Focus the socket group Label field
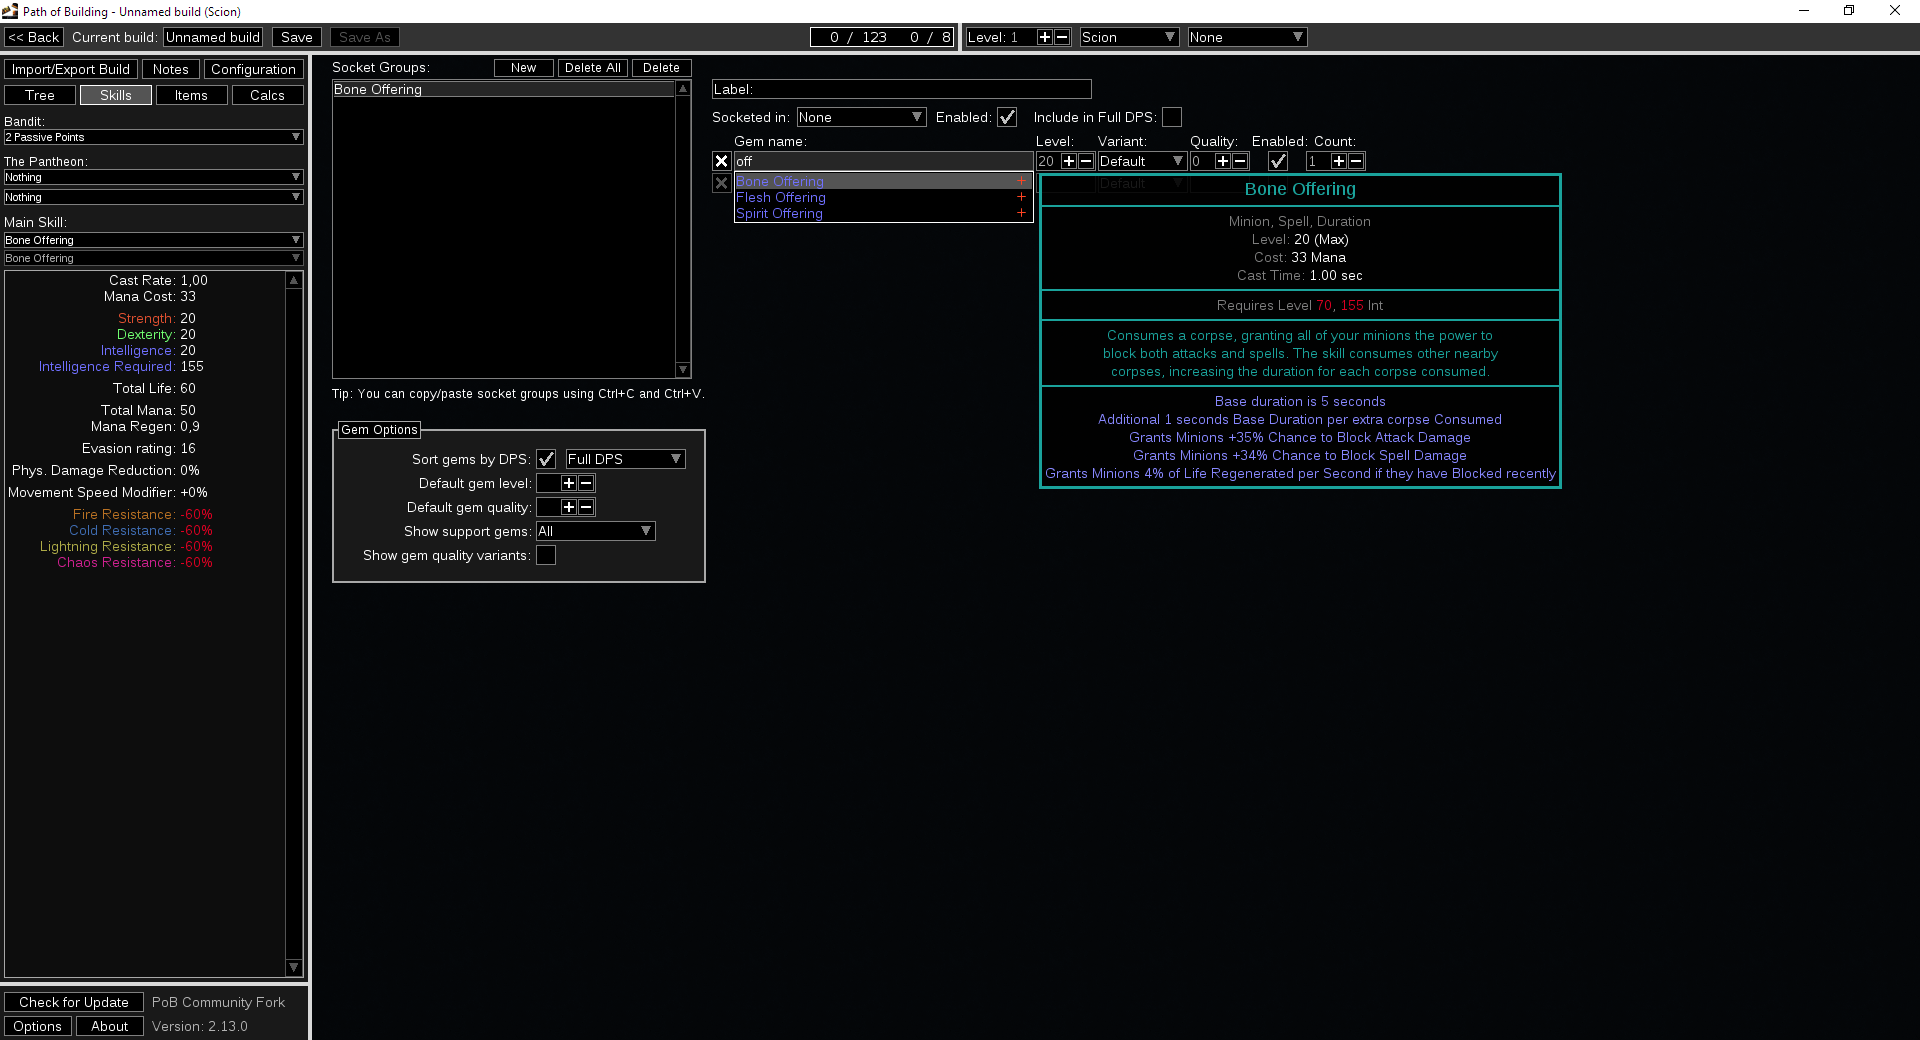1920x1040 pixels. 902,89
